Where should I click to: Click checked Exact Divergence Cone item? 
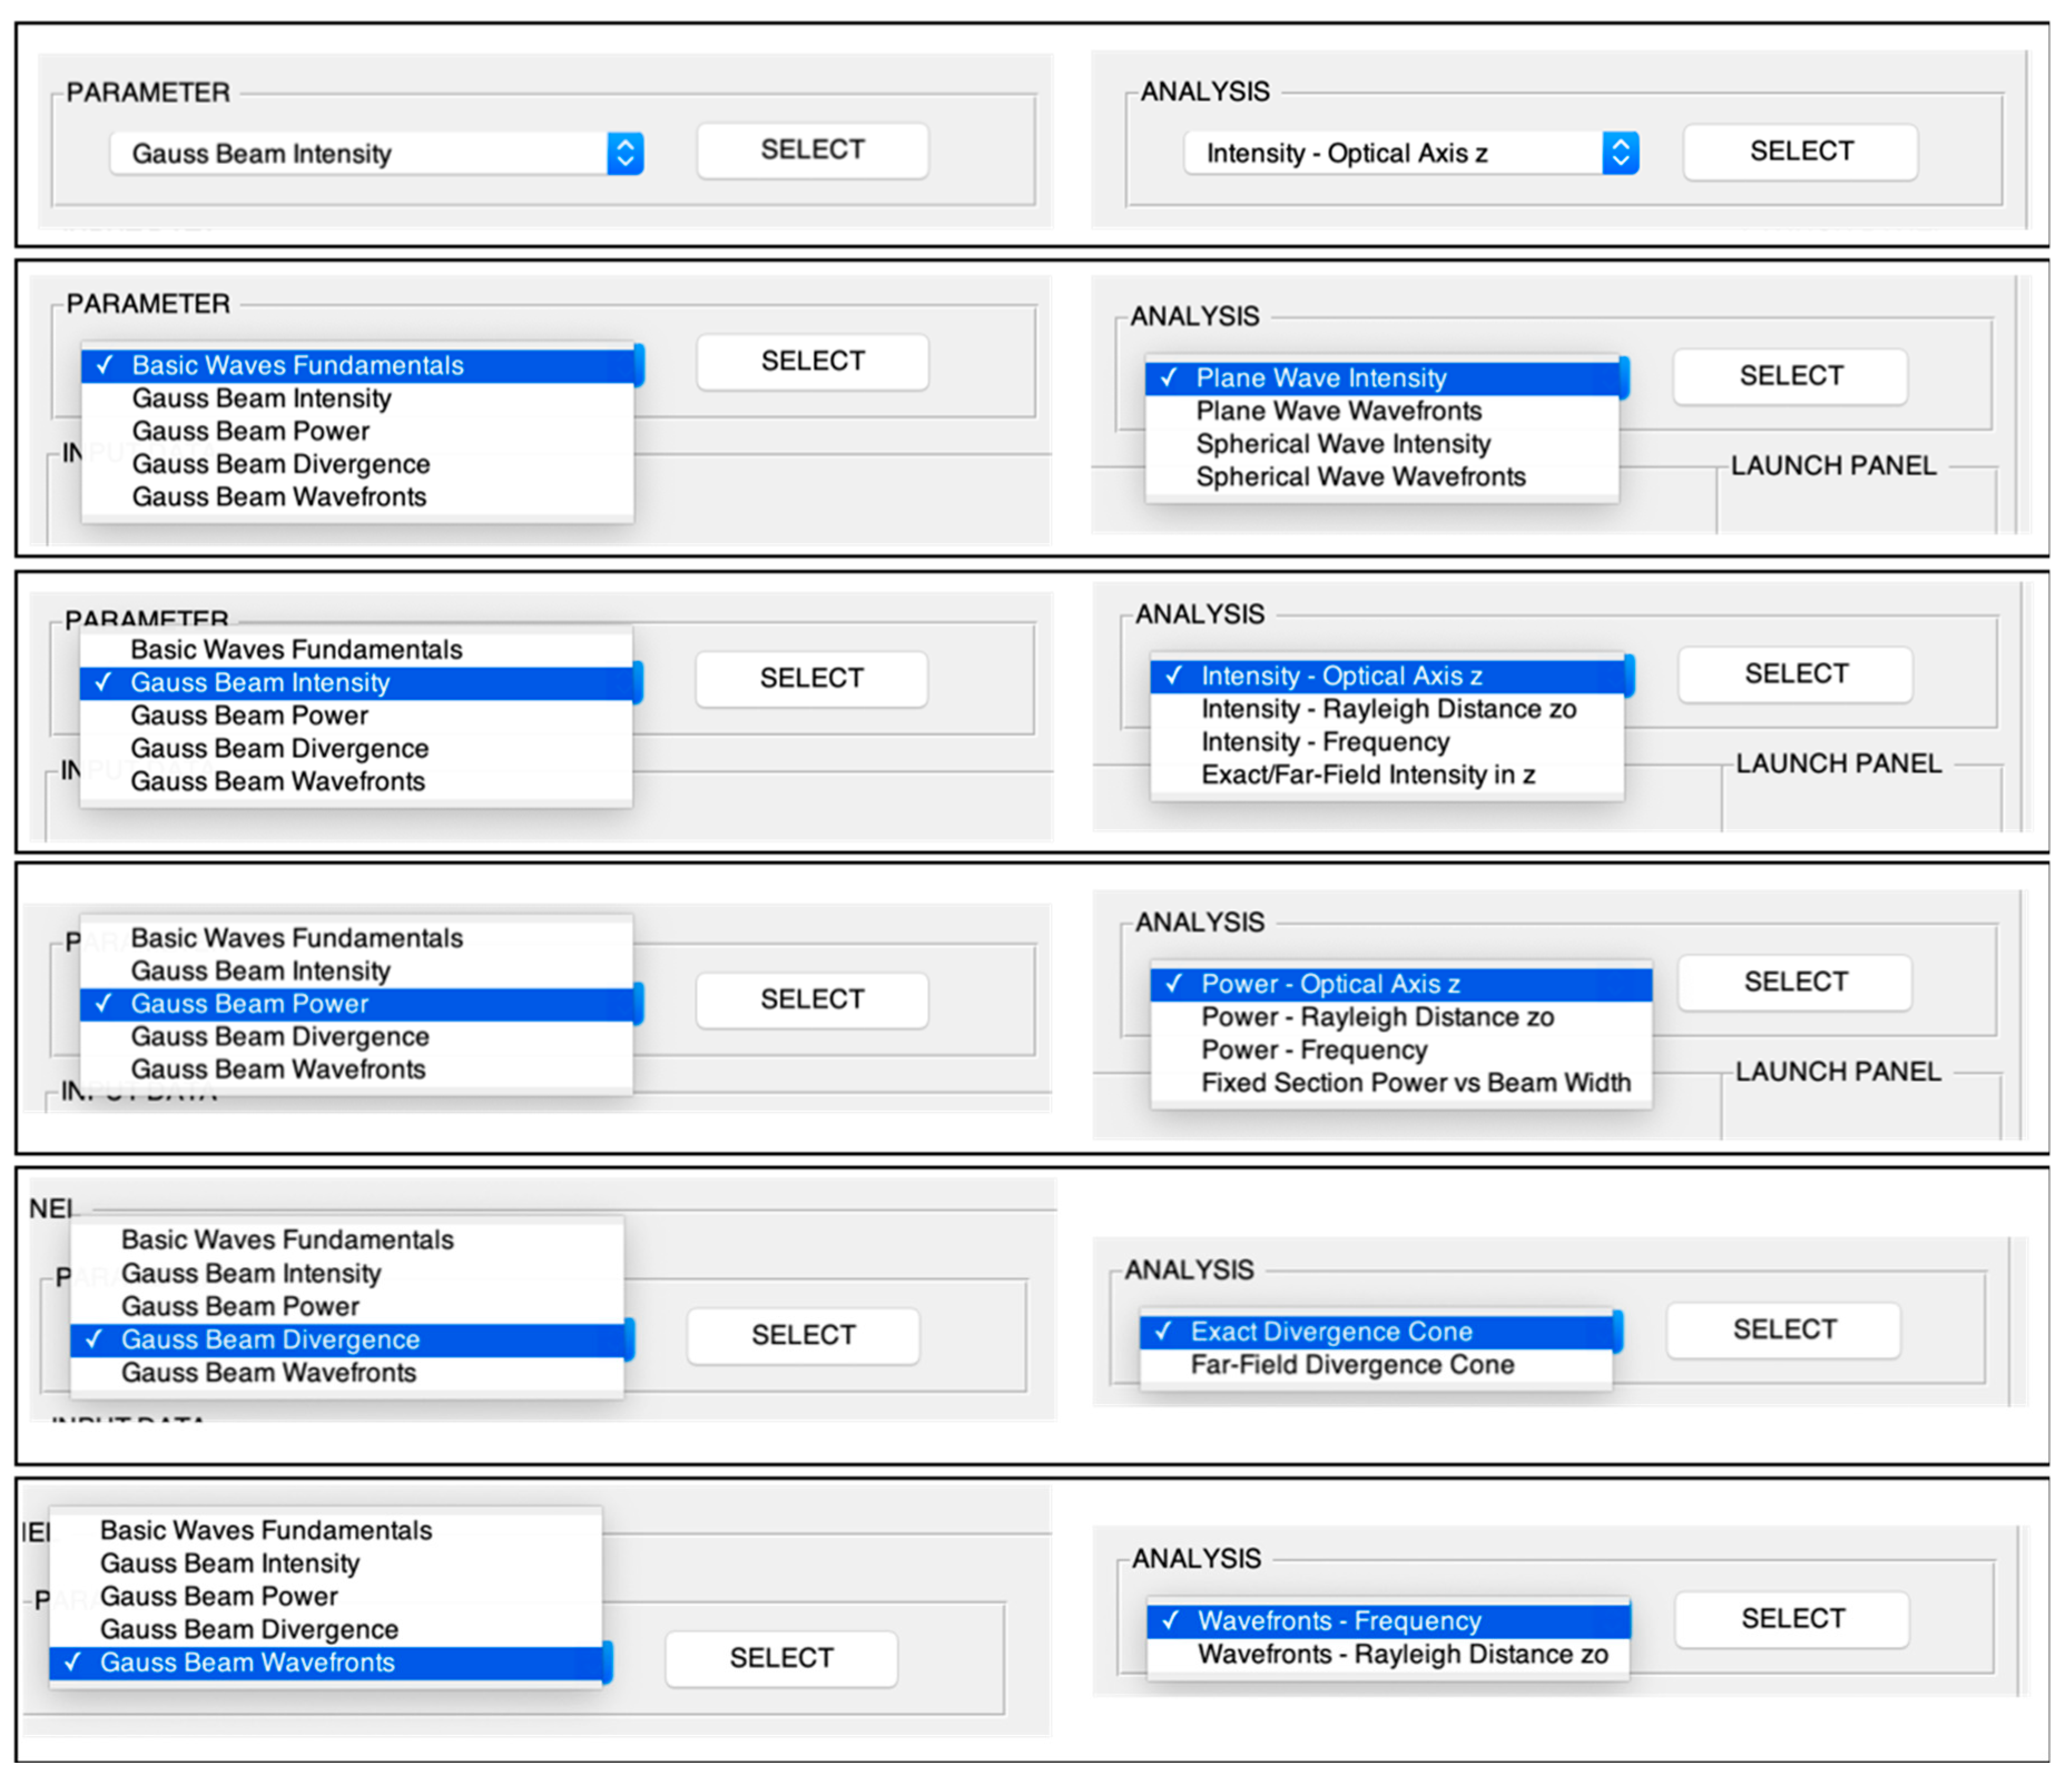(1331, 1332)
